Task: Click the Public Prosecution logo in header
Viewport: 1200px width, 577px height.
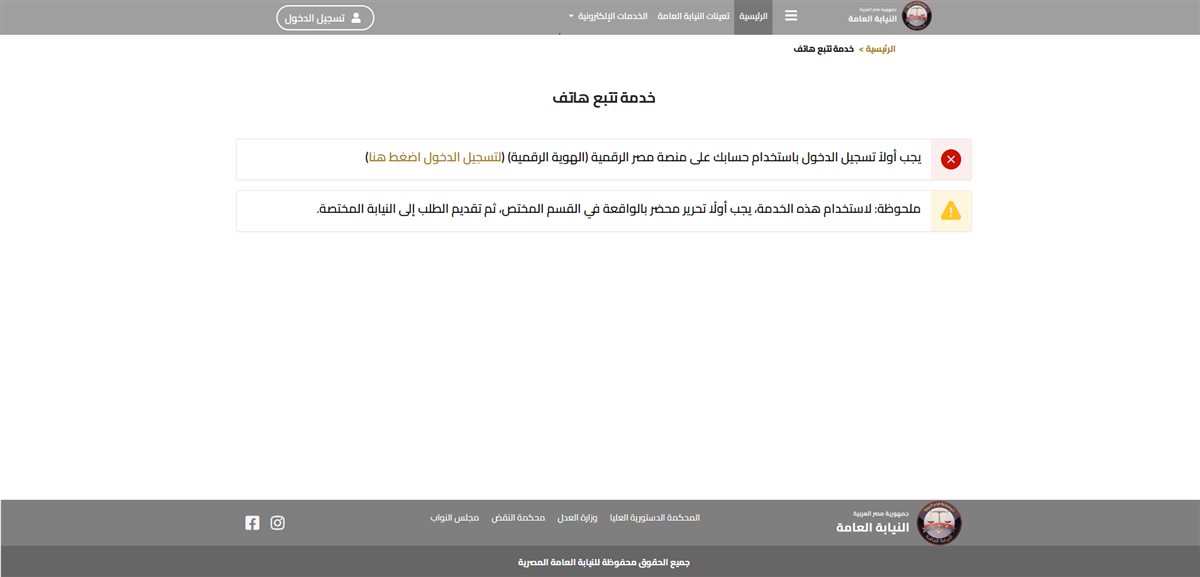Action: tap(916, 16)
